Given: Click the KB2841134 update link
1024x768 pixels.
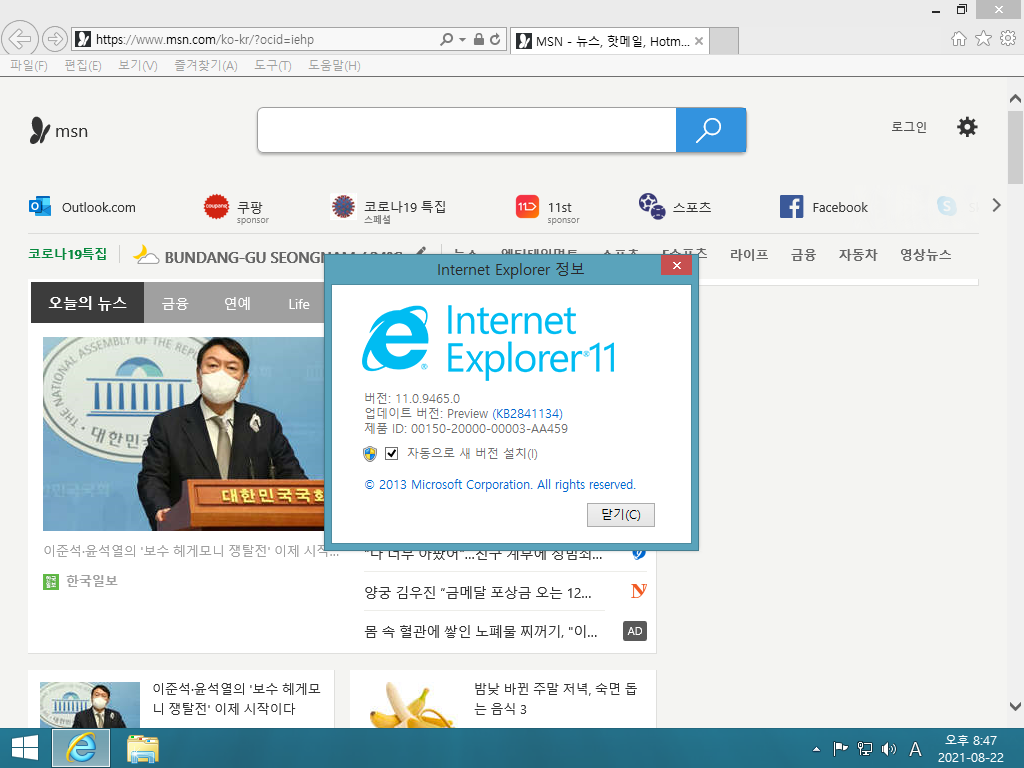Looking at the screenshot, I should tap(527, 413).
